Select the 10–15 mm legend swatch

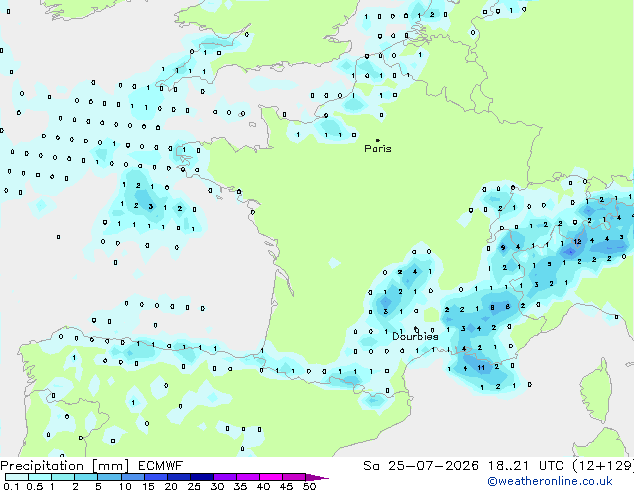pyautogui.click(x=133, y=477)
